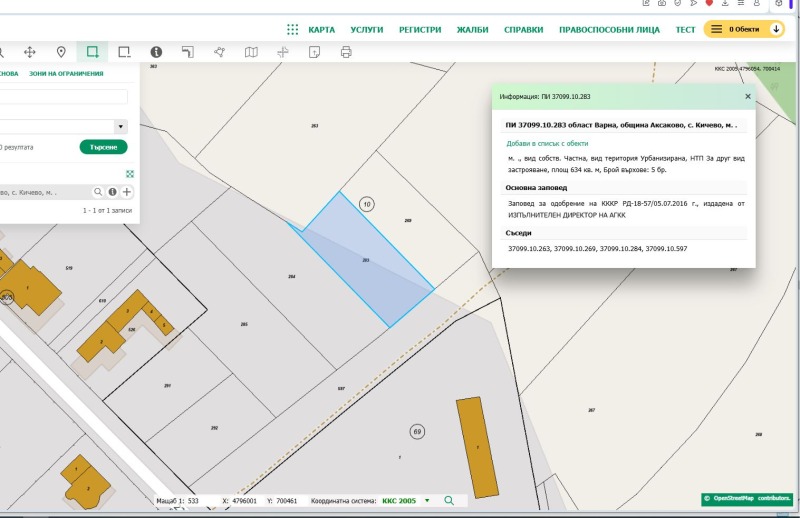This screenshot has height=518, width=800.
Task: Click the location pin marker tool
Action: 61,52
